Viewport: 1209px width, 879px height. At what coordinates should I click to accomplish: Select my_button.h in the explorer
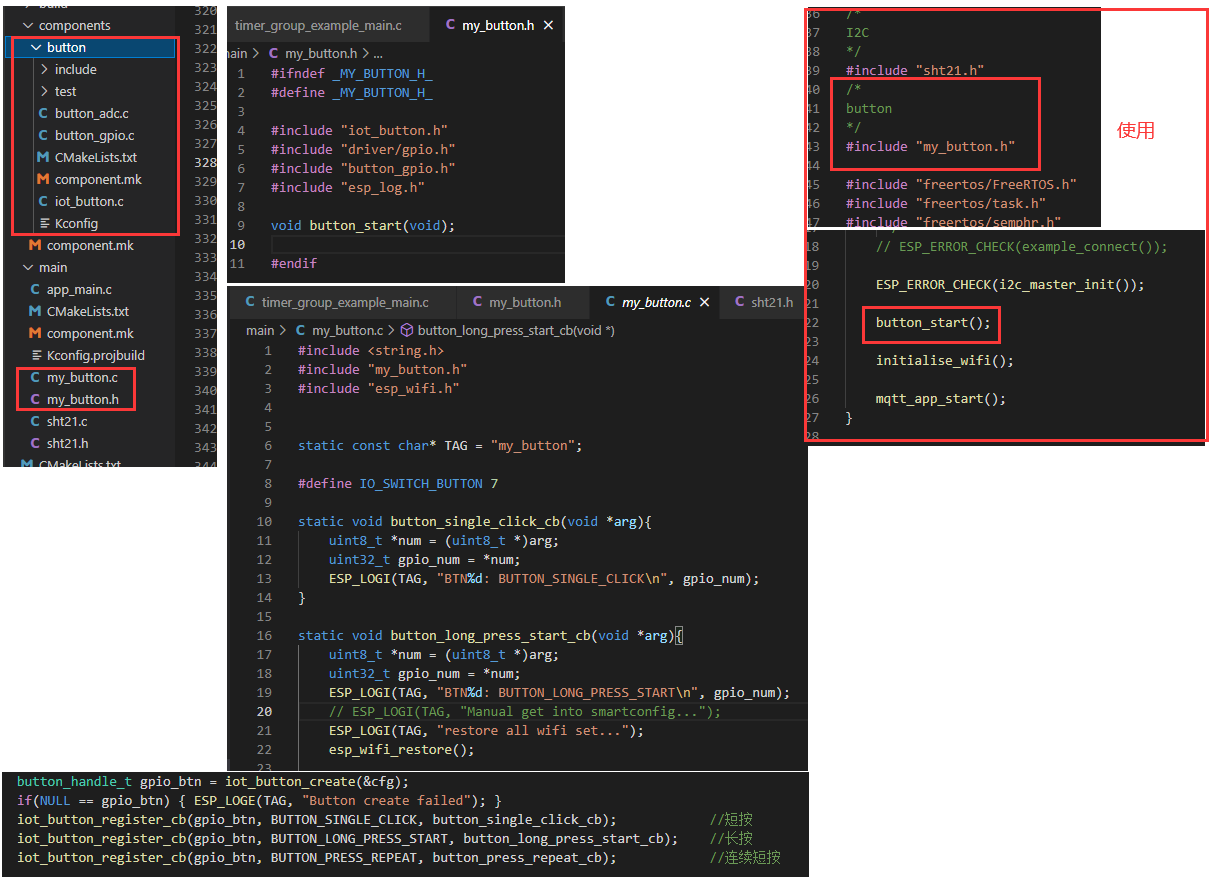(x=82, y=399)
